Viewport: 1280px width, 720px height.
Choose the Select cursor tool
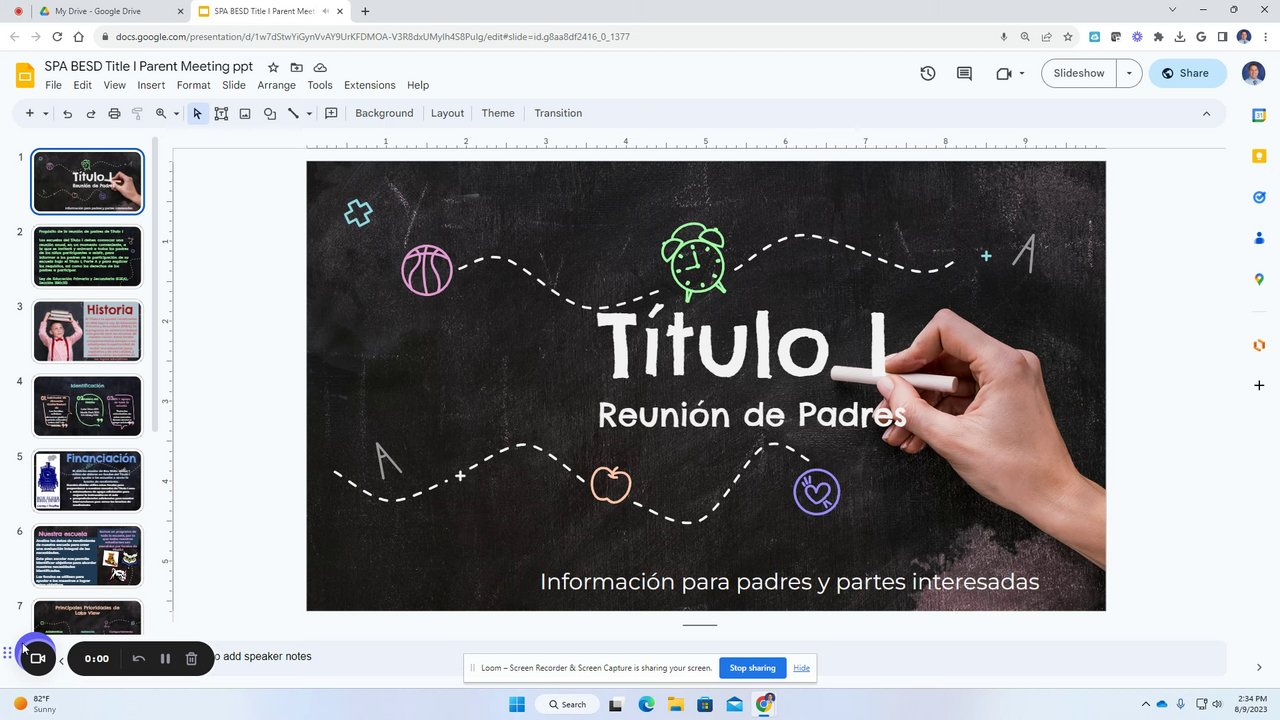tap(197, 114)
